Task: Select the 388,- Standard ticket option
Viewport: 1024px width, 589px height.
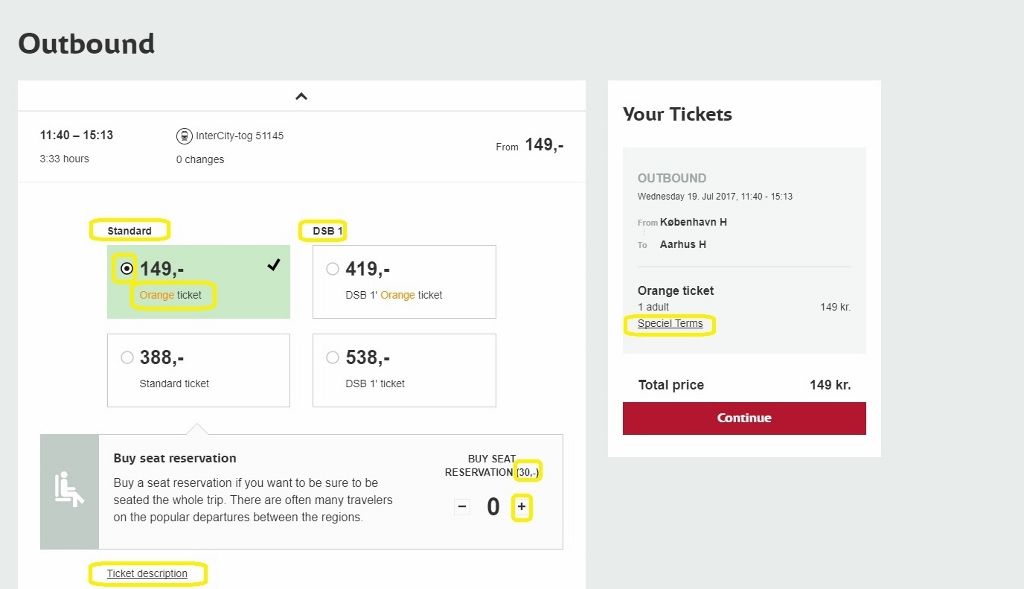Action: point(127,359)
